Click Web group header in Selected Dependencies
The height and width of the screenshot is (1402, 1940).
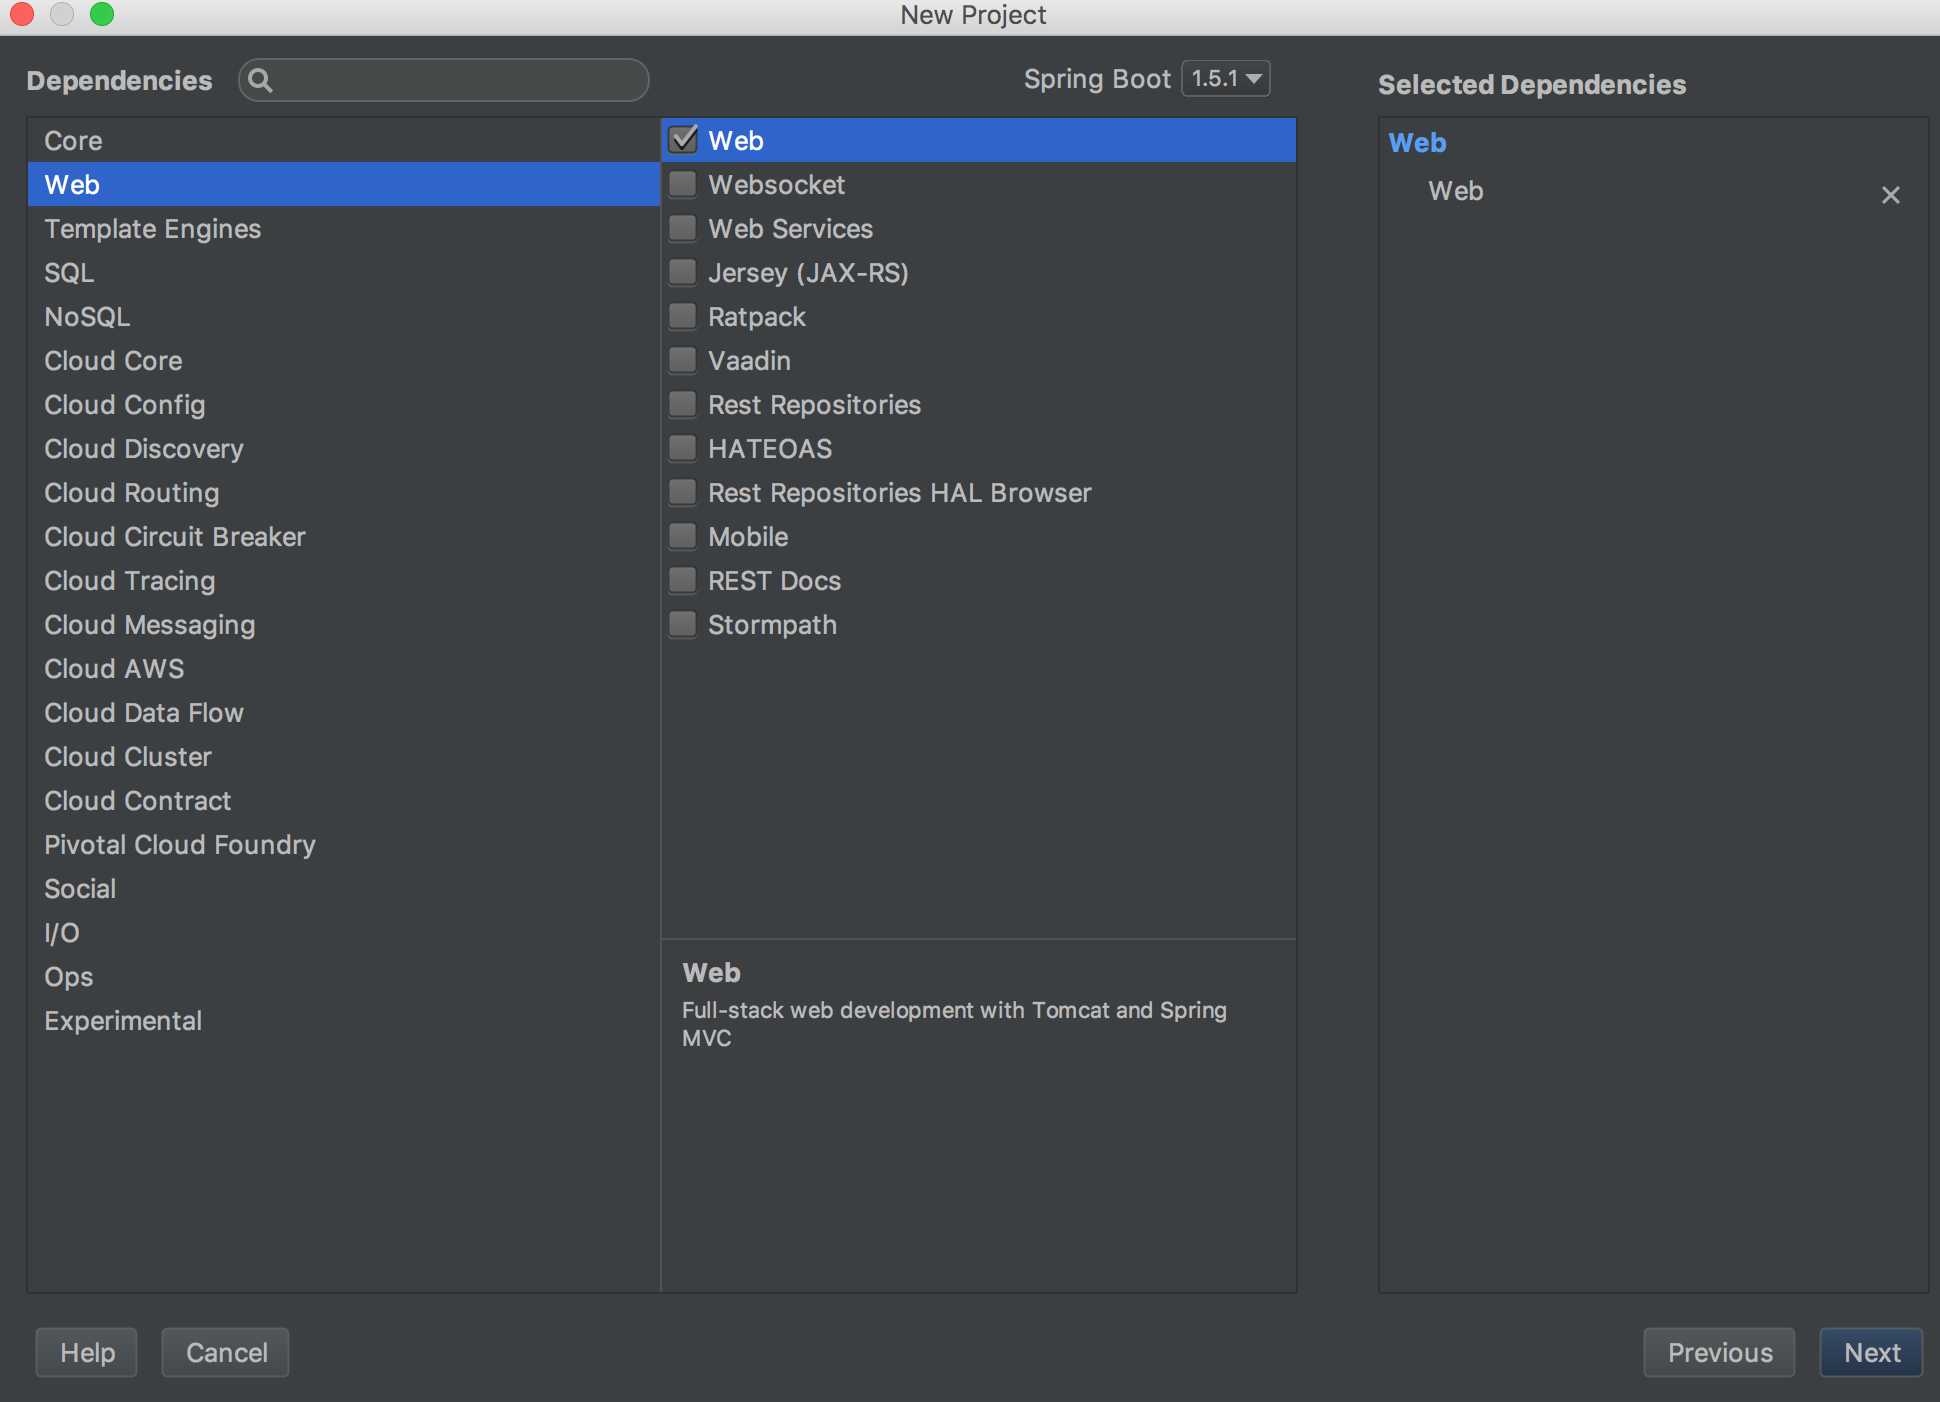[x=1417, y=143]
